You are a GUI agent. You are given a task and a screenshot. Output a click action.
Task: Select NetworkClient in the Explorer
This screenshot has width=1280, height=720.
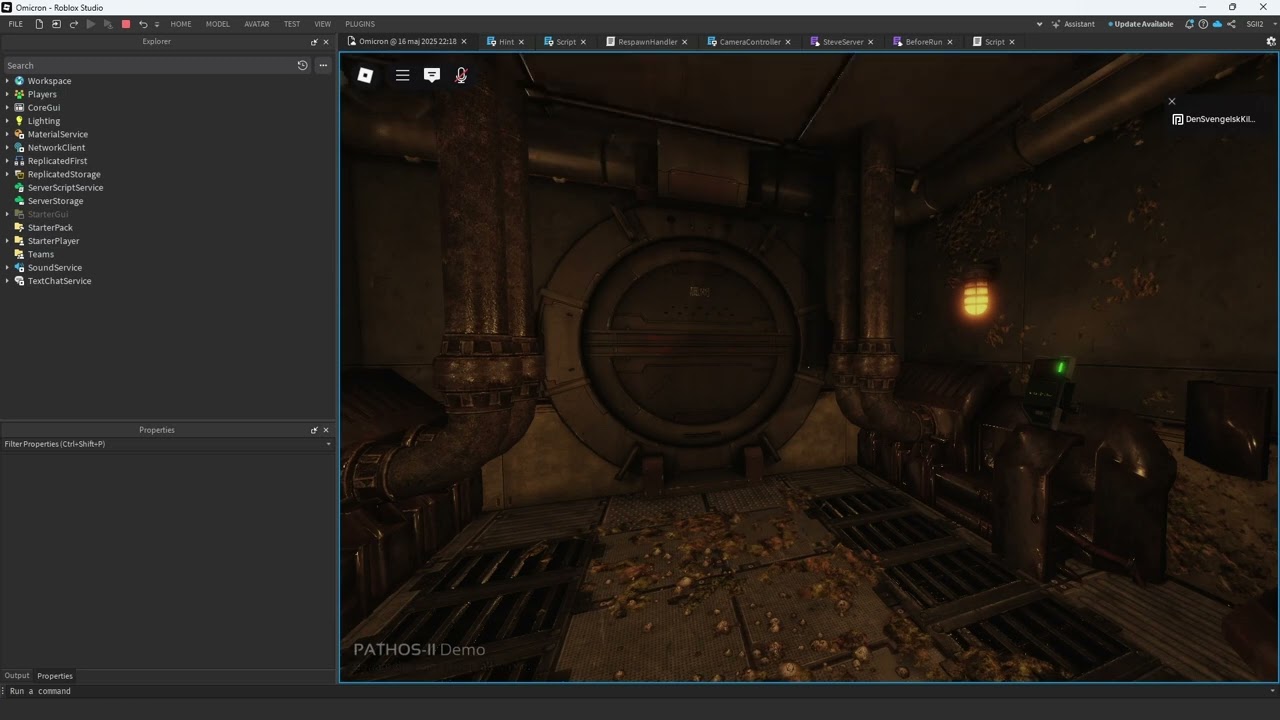(56, 148)
